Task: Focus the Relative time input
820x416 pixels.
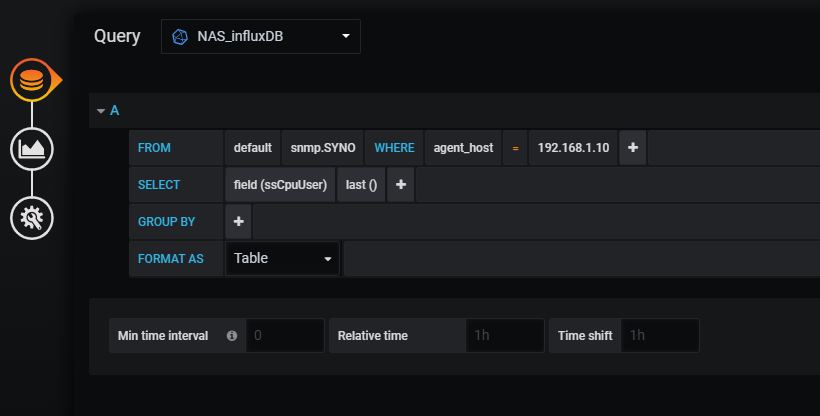Action: click(x=505, y=335)
